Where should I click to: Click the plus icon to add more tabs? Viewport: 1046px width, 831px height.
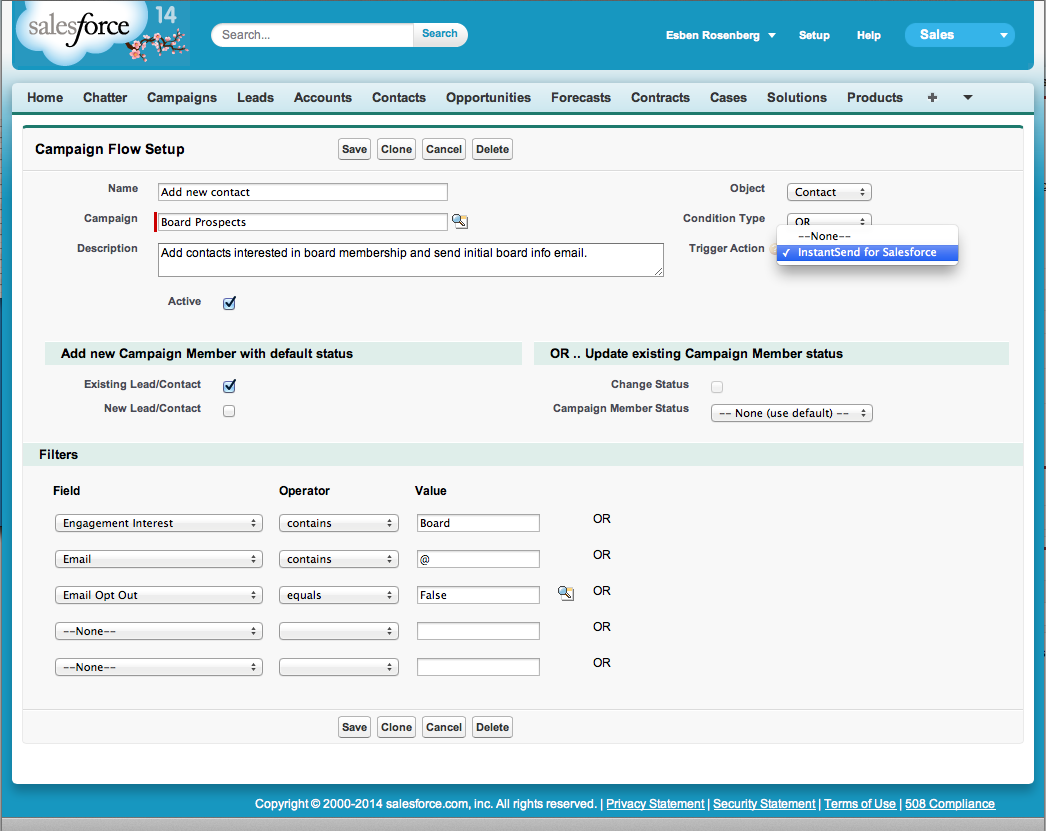(x=932, y=97)
